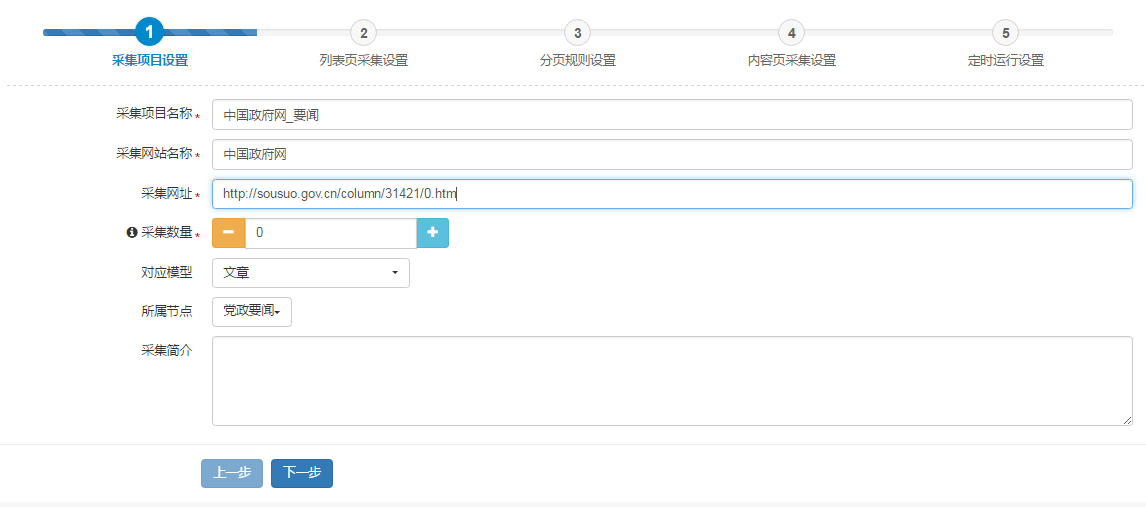Select step 5 circle in wizard
This screenshot has height=507, width=1146.
point(1005,33)
